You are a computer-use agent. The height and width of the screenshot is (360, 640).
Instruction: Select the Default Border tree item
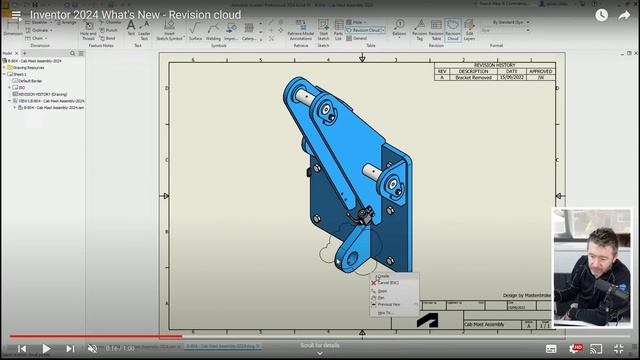(x=27, y=81)
